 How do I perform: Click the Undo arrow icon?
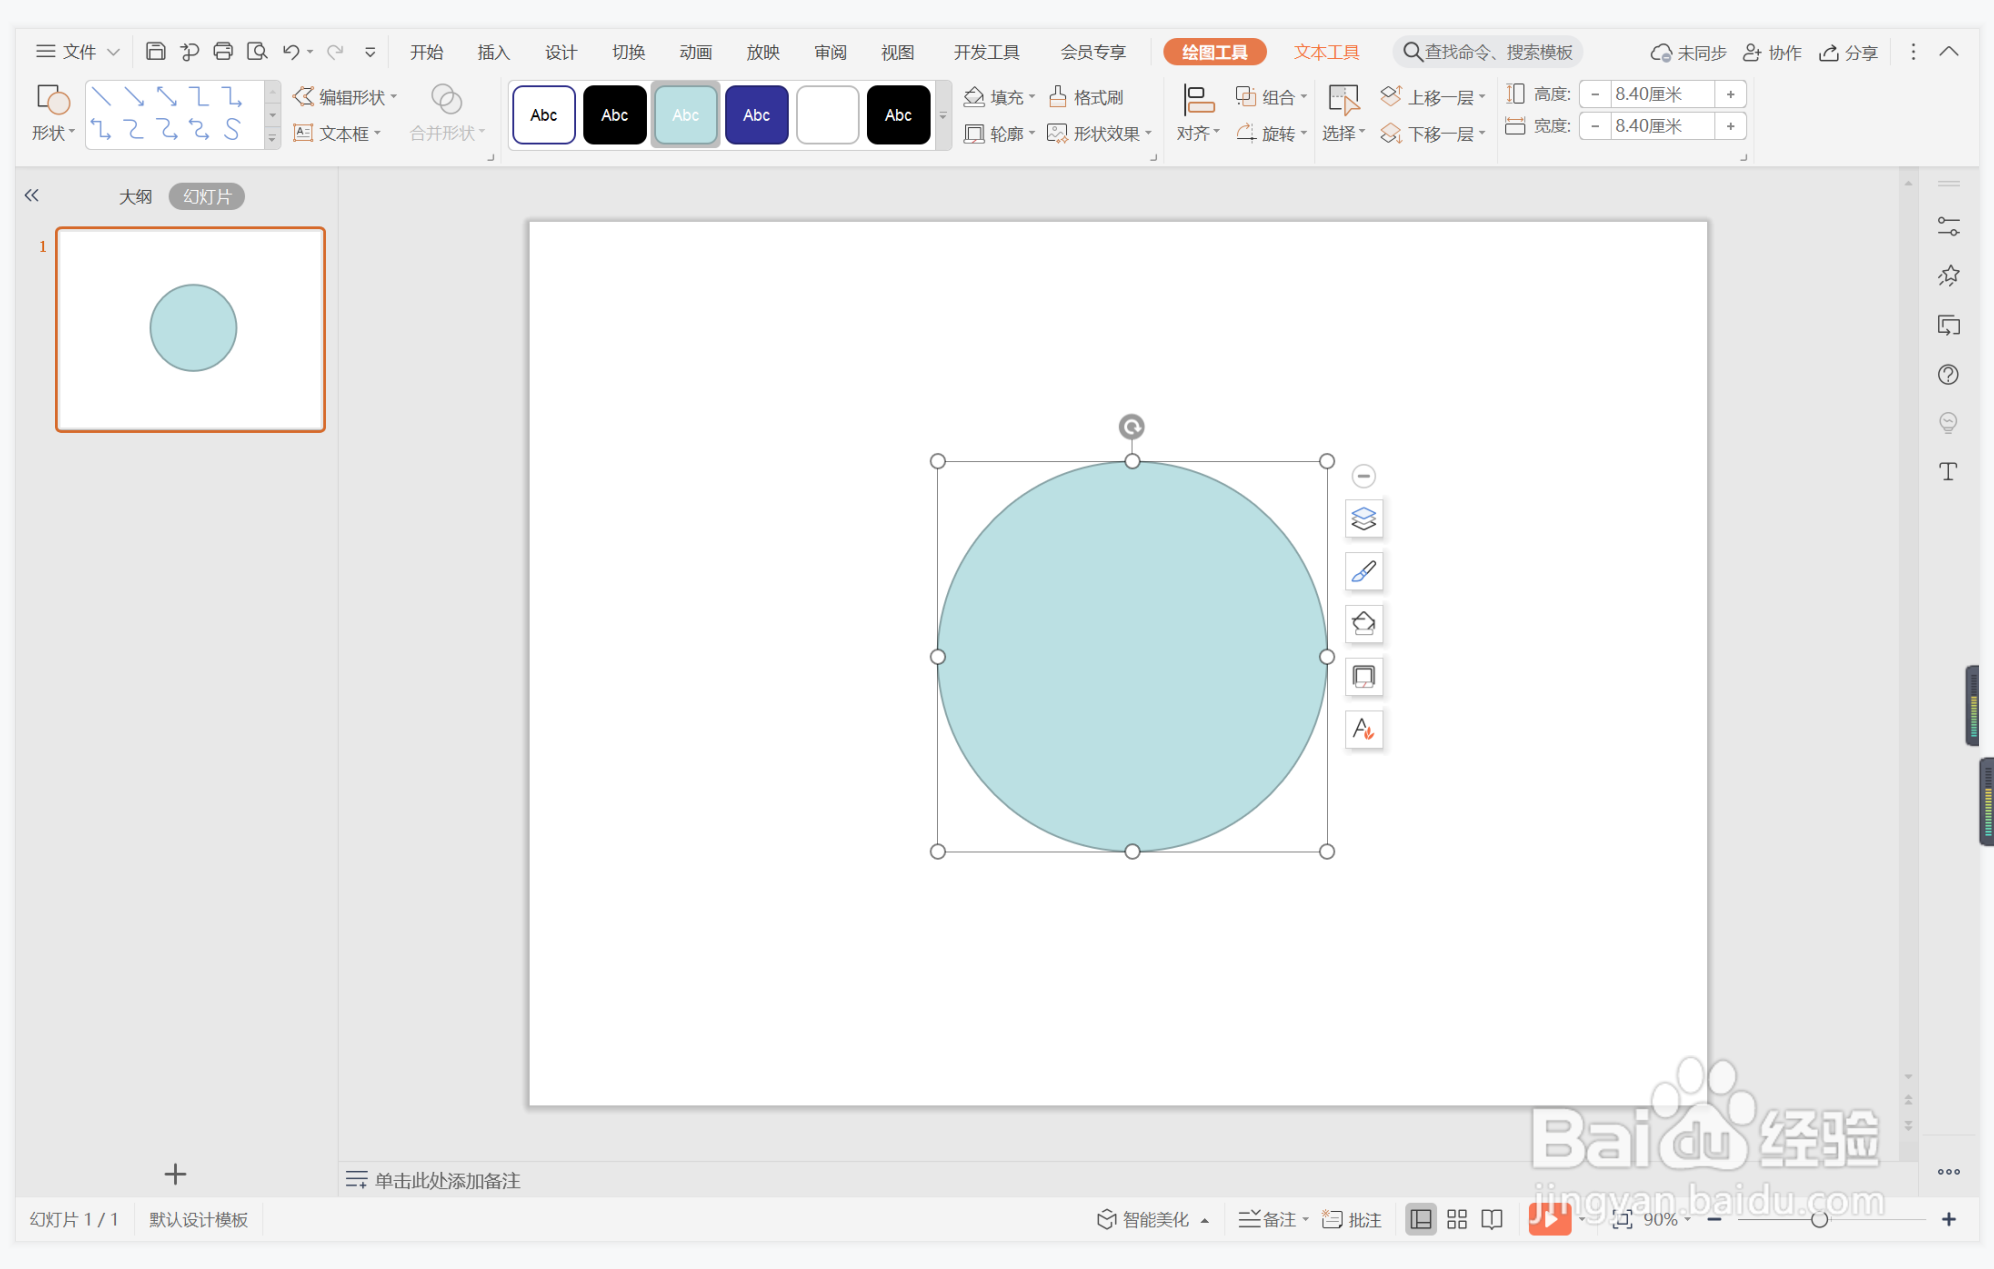[291, 51]
